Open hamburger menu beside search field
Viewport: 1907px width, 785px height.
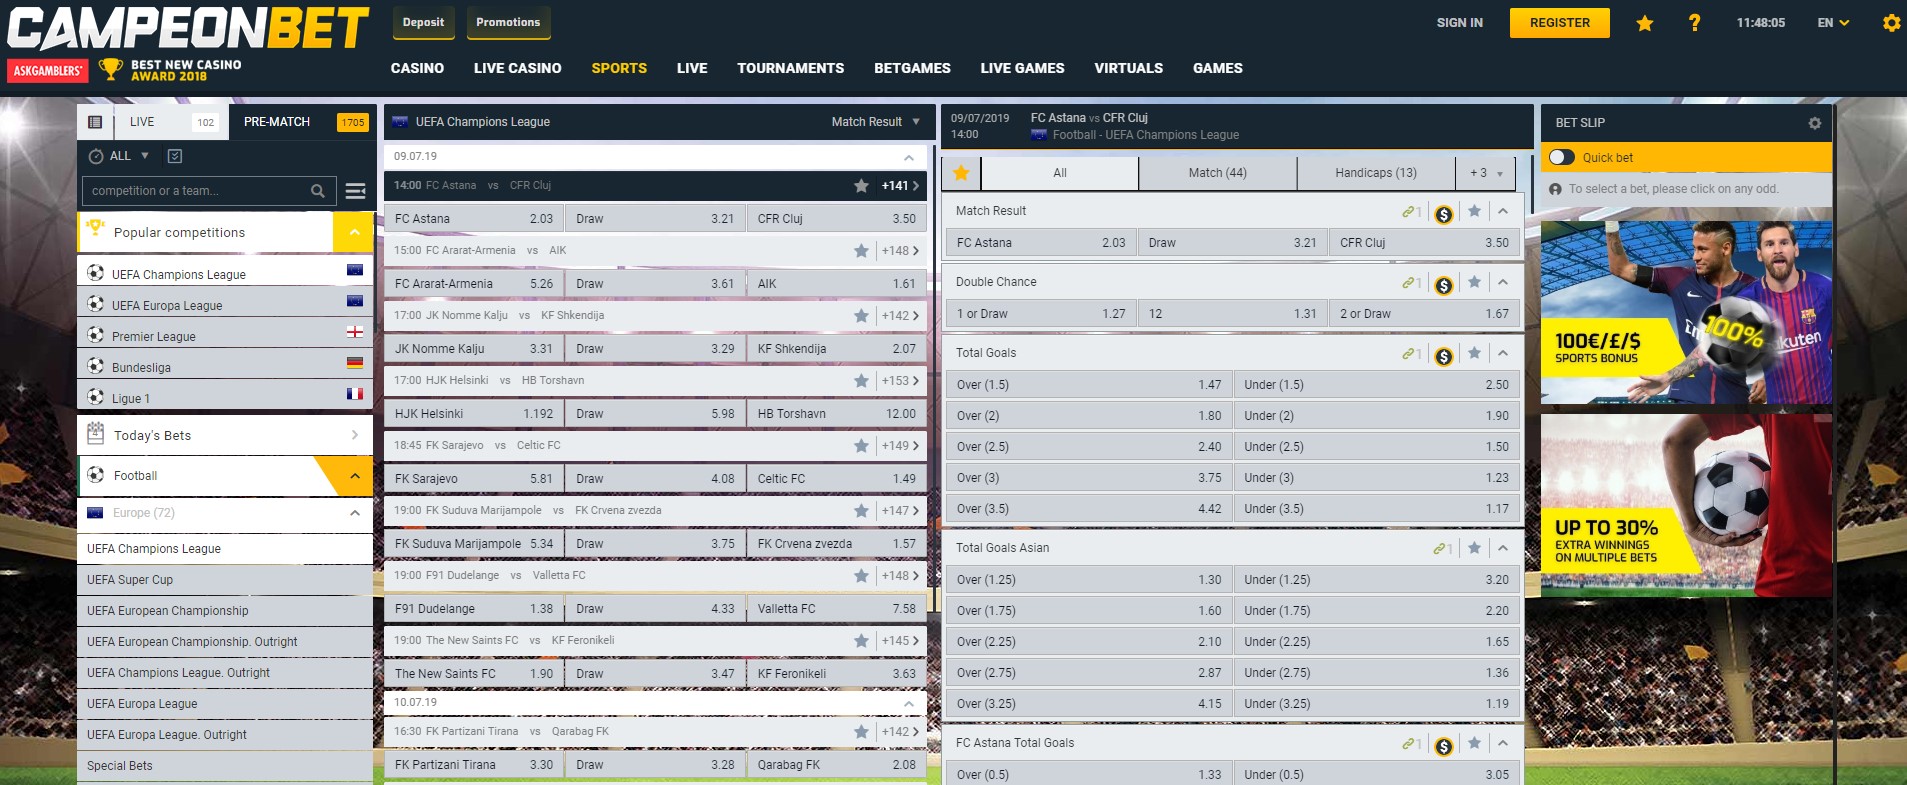[x=355, y=191]
